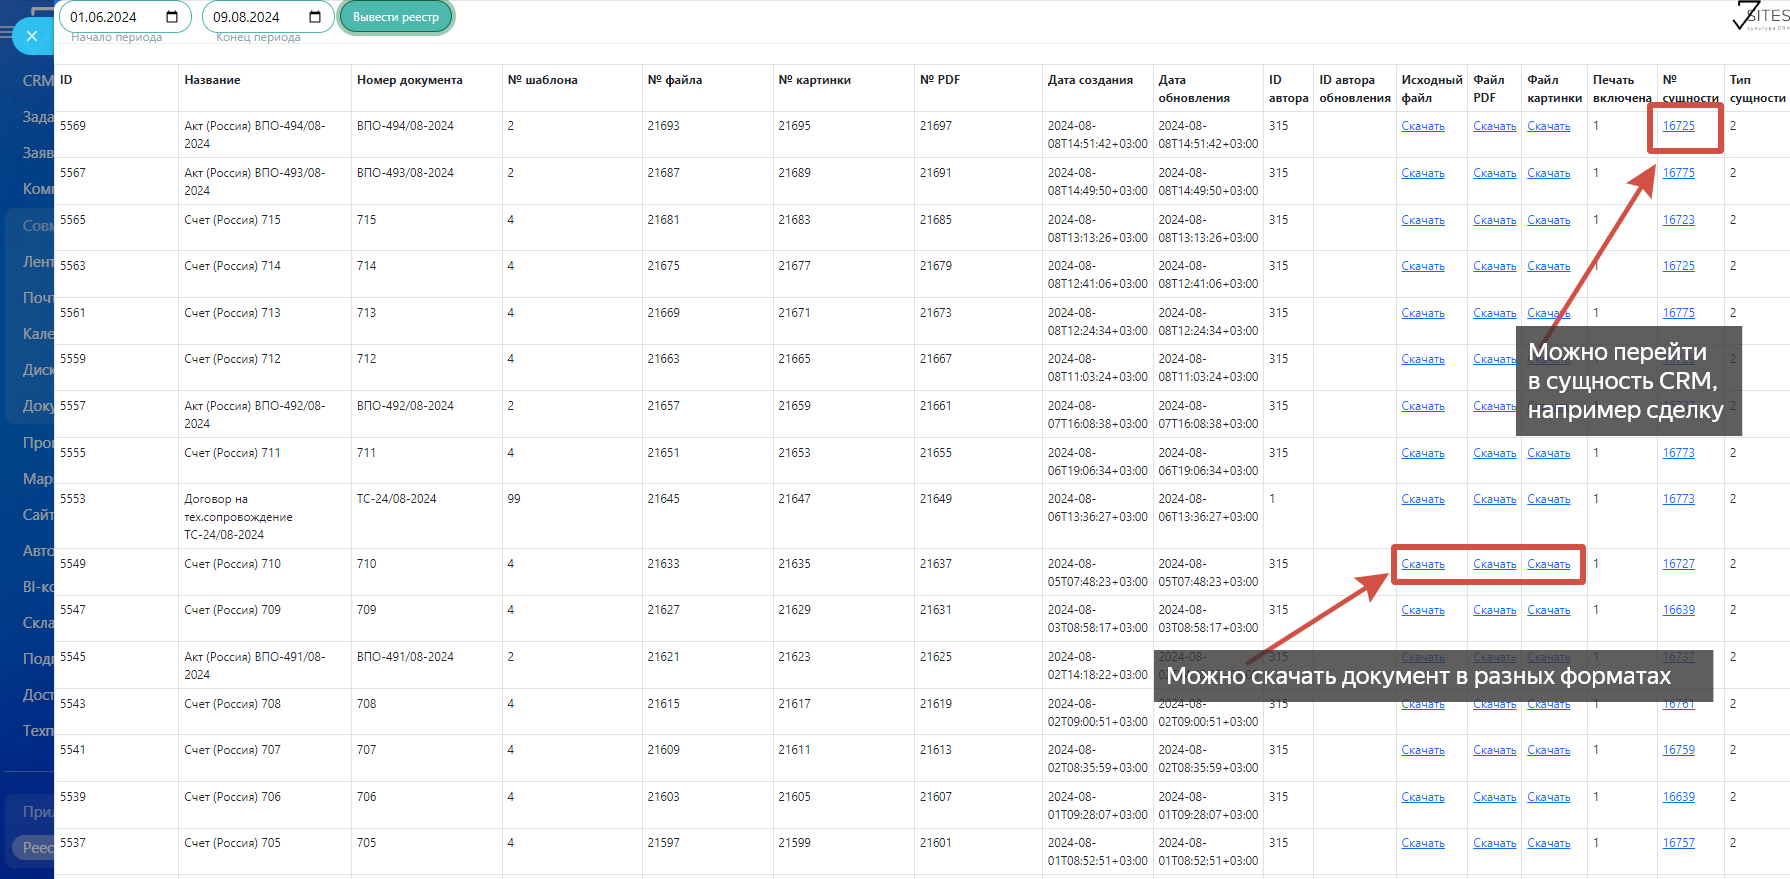
Task: Download image file for row 5553
Action: point(1548,499)
